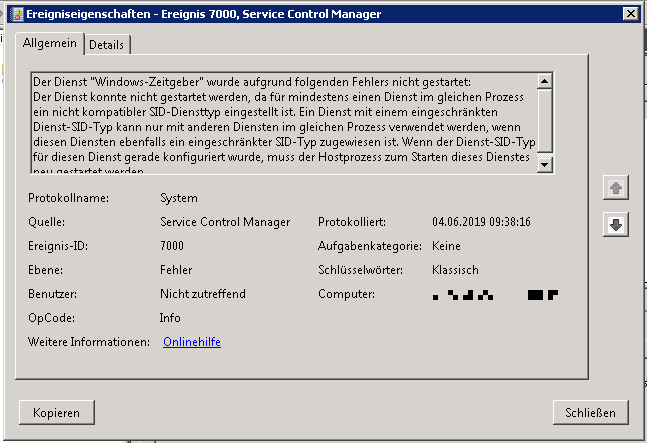This screenshot has width=647, height=443.
Task: Close the dialog with the title bar X
Action: click(x=630, y=13)
